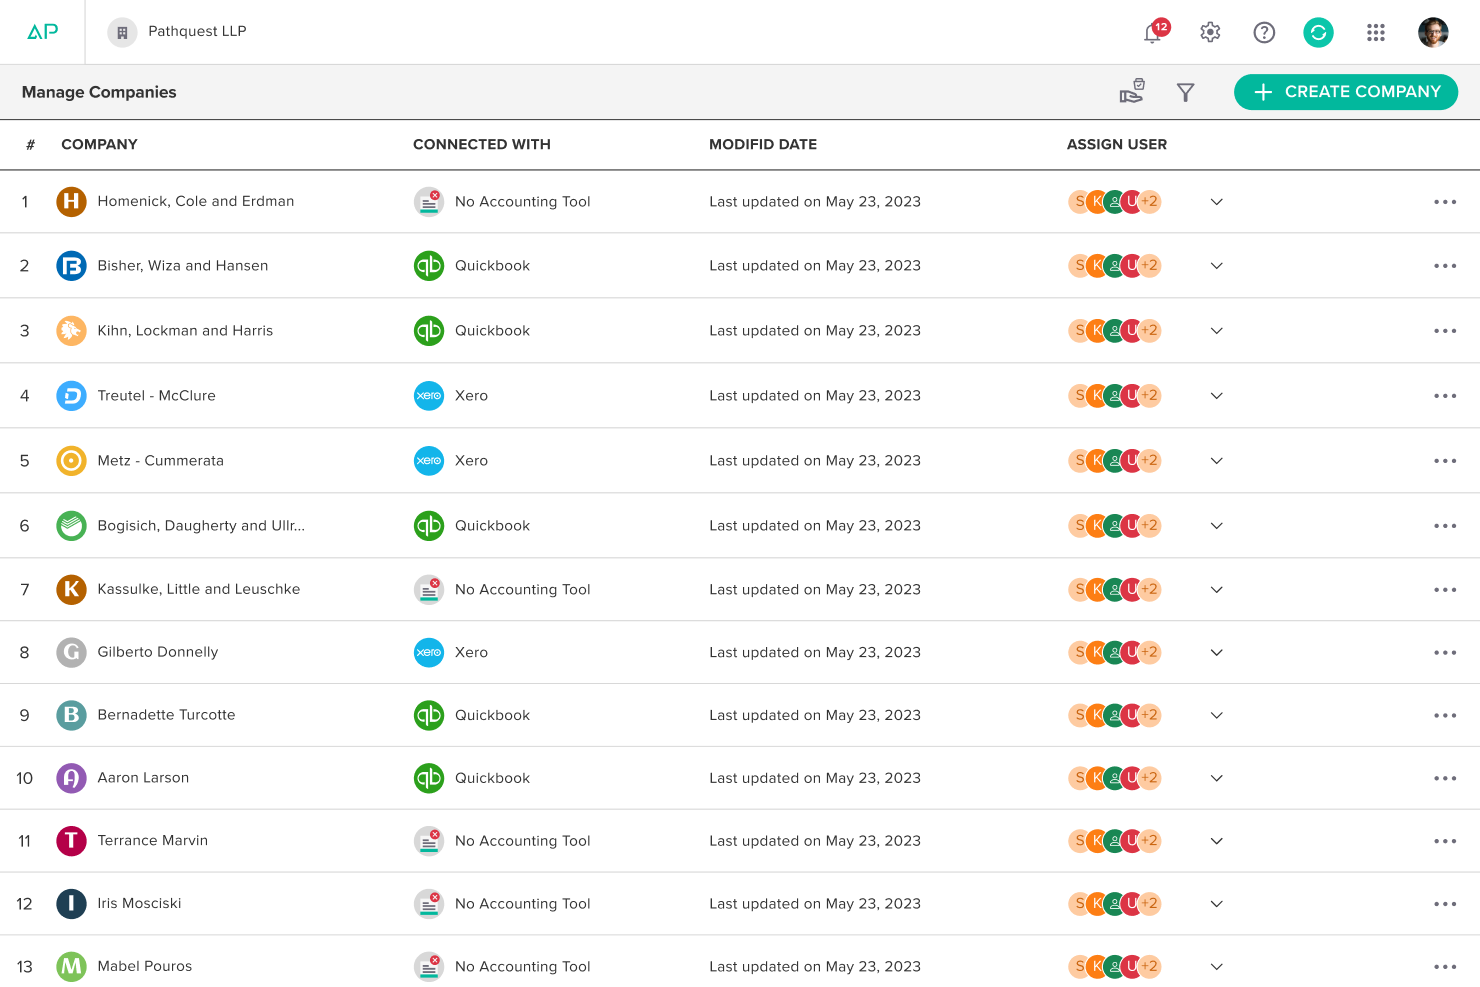Image resolution: width=1480 pixels, height=987 pixels.
Task: Expand assigned users for Bisher, Wiza and Hansen
Action: 1217,265
